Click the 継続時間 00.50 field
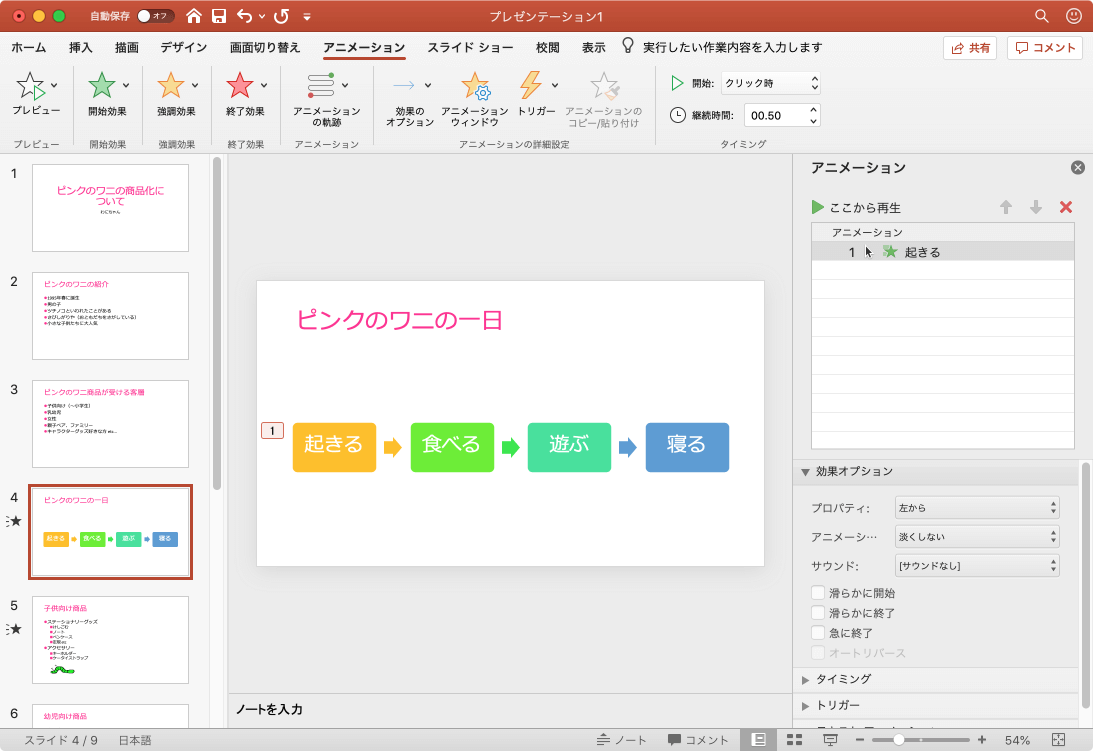Screen dimensions: 1093x751 pyautogui.click(x=775, y=116)
